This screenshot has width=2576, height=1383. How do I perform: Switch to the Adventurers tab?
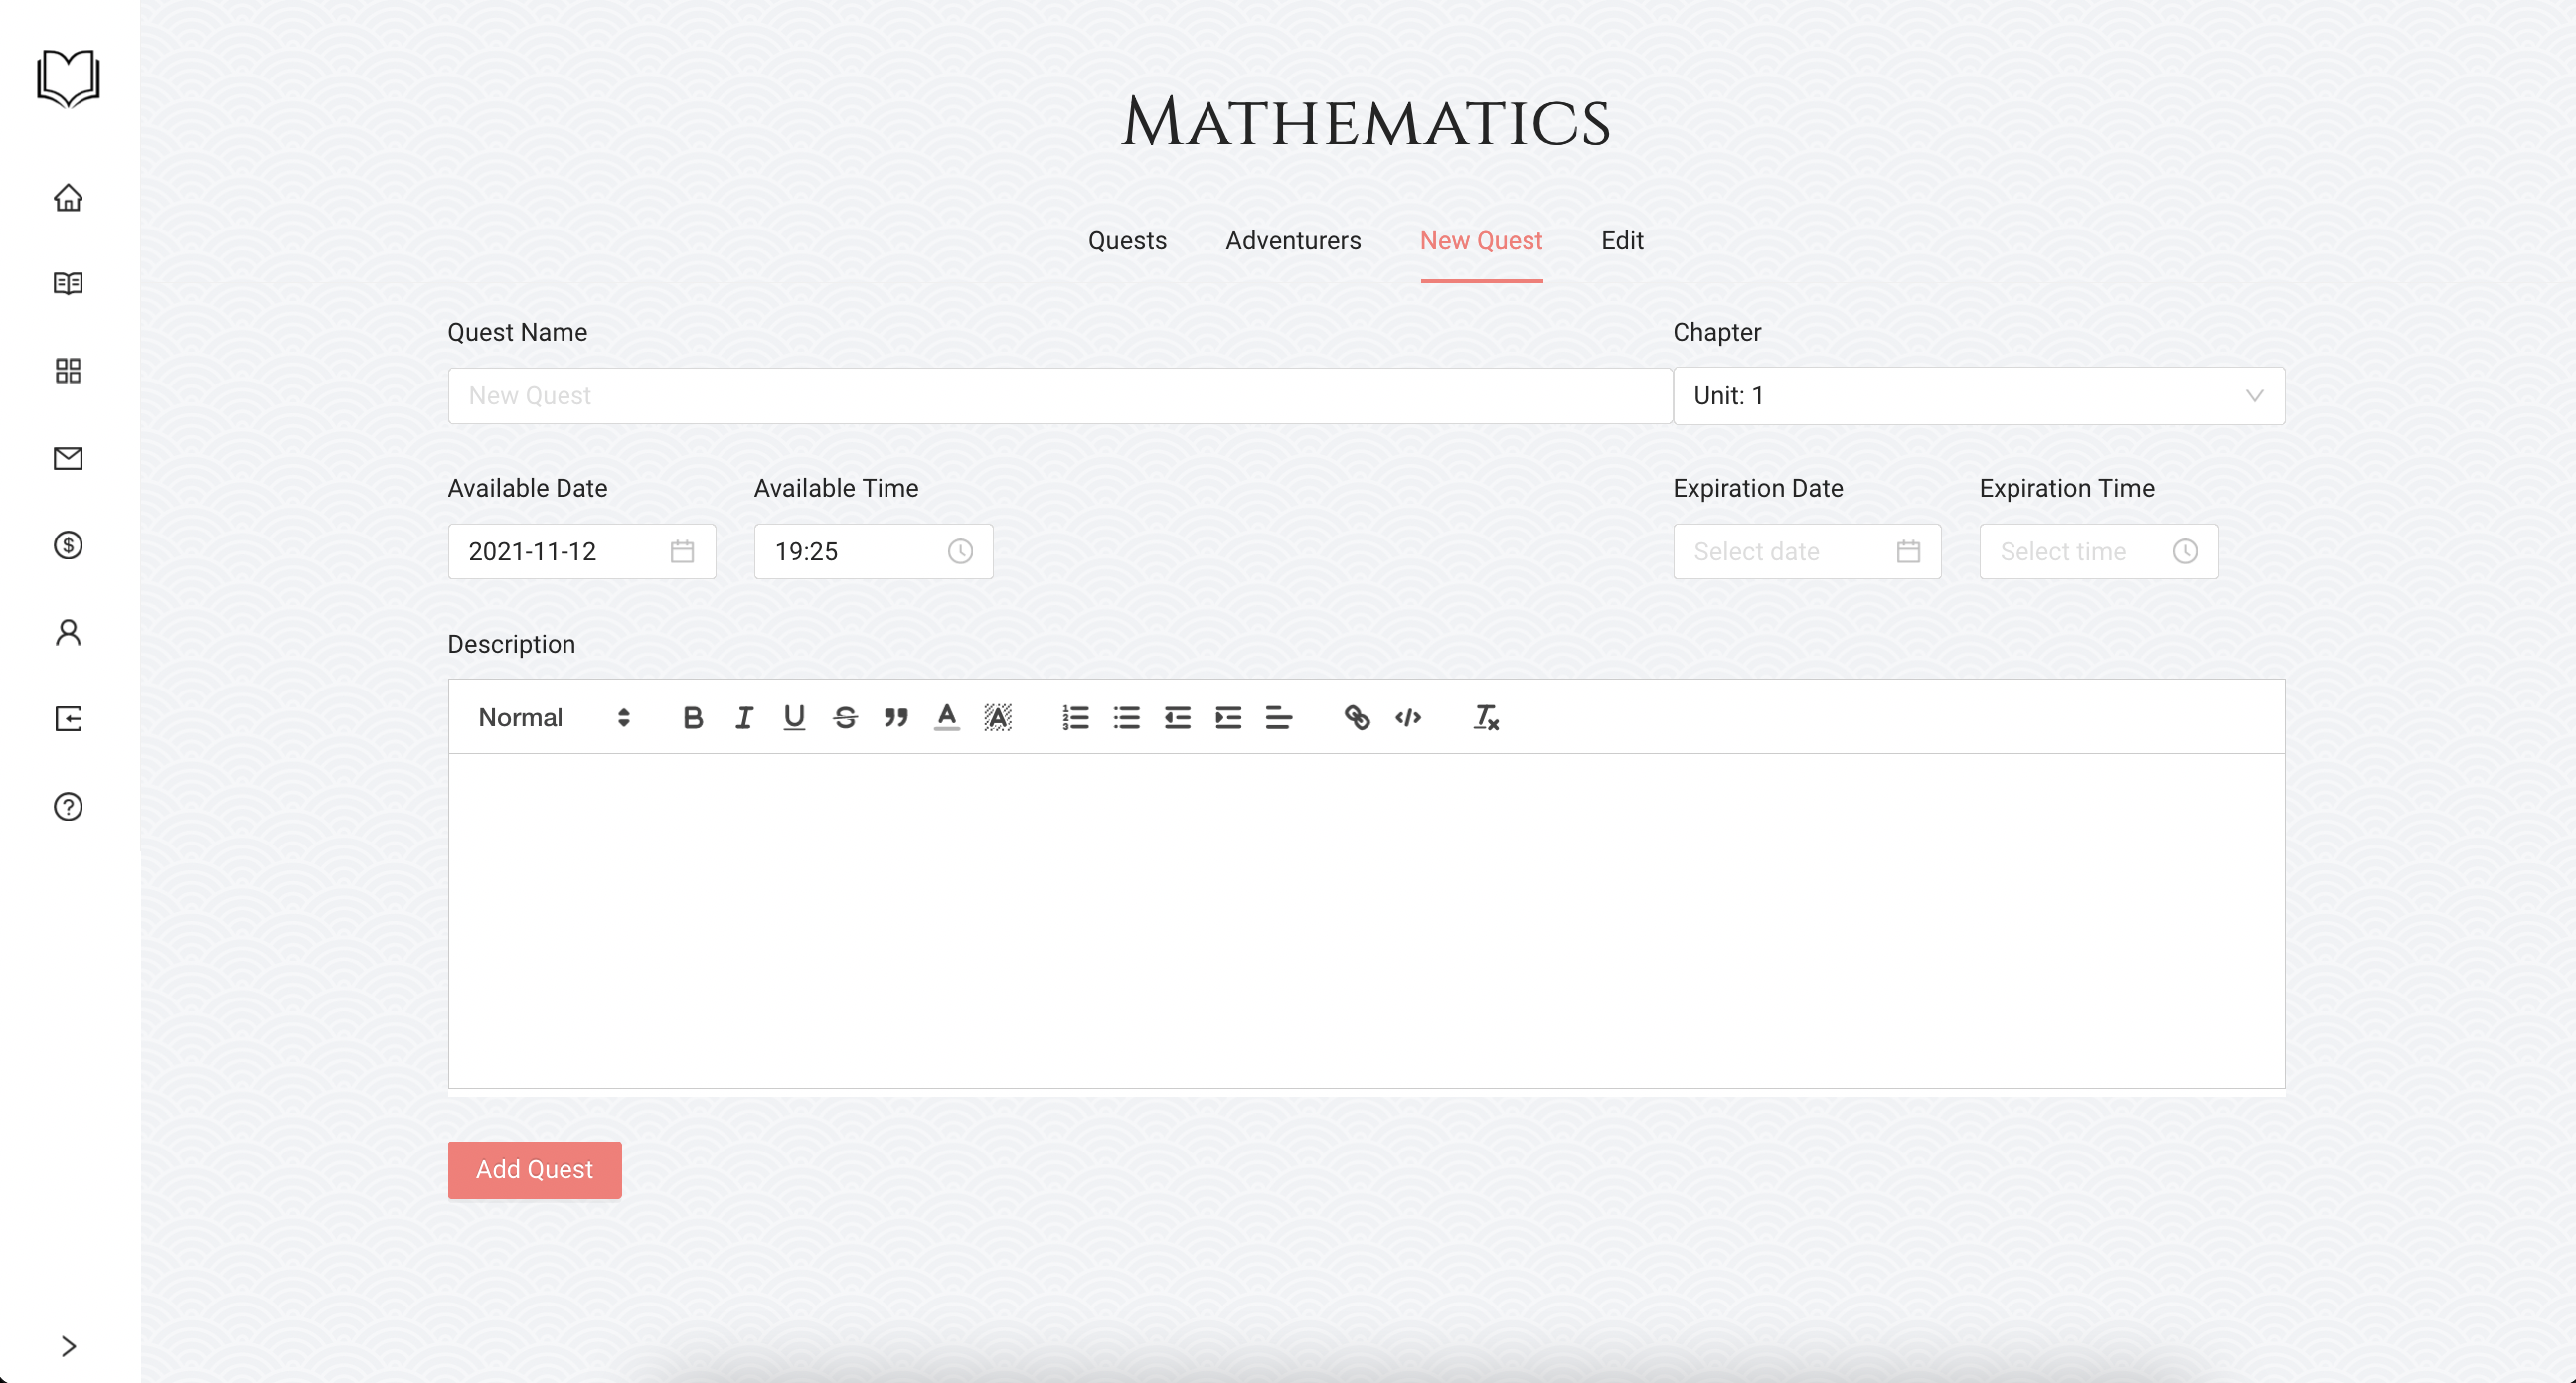point(1293,241)
